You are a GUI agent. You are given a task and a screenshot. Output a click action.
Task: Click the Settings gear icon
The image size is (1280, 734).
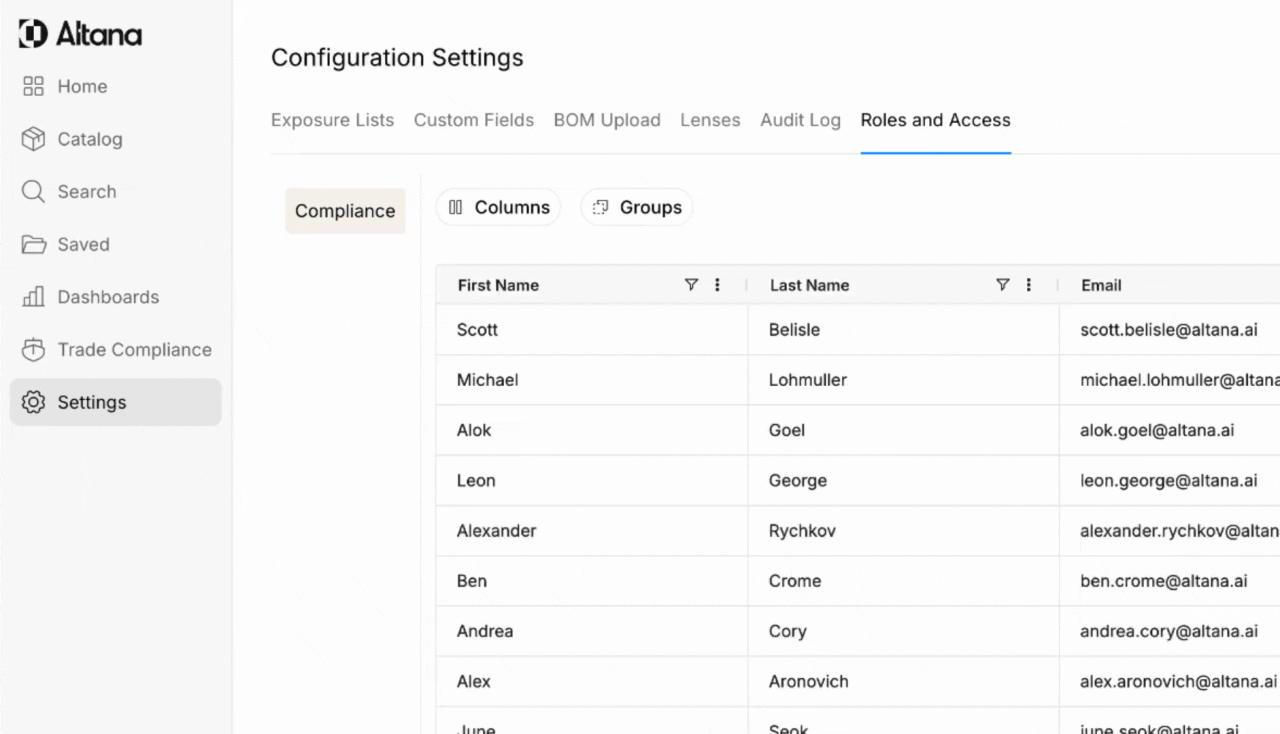[33, 403]
